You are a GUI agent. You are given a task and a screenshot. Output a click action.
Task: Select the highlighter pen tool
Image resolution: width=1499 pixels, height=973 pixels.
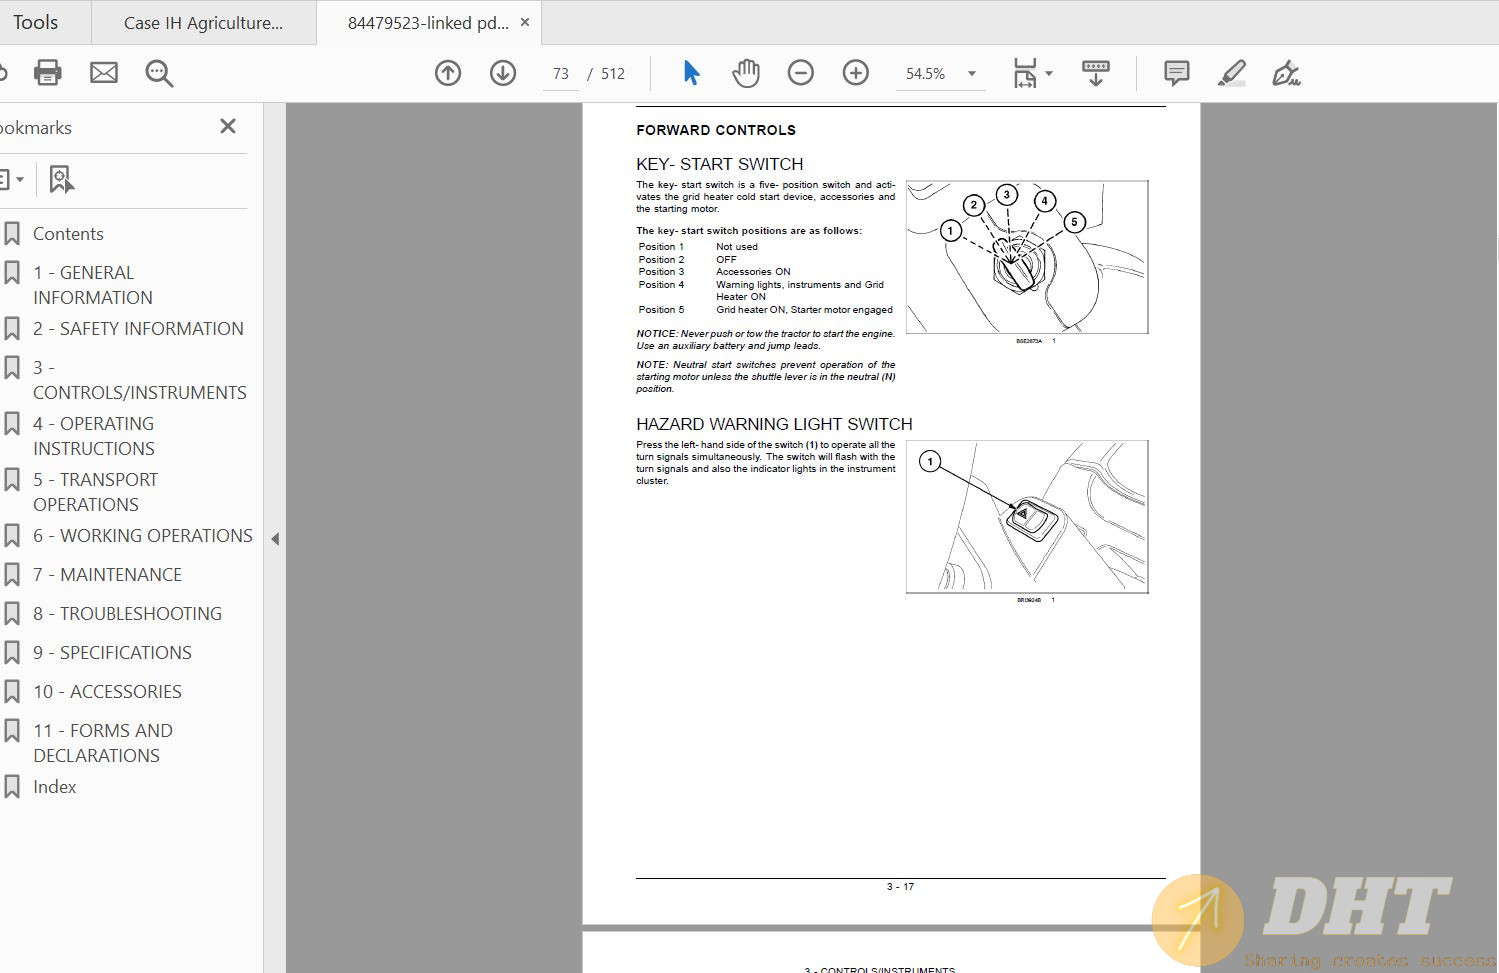(1231, 73)
